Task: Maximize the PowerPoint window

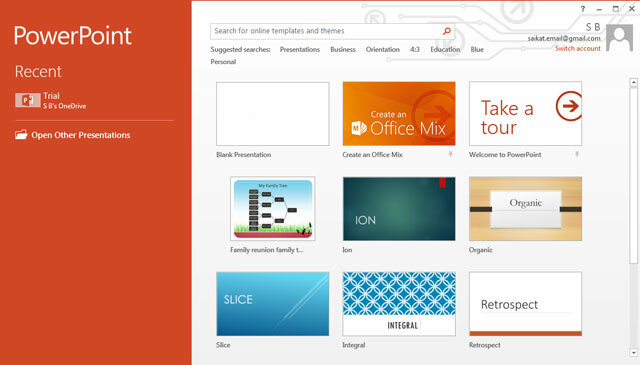Action: [x=616, y=9]
